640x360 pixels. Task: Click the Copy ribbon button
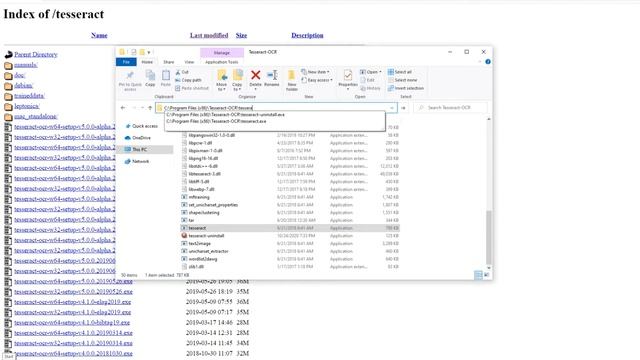click(x=150, y=78)
